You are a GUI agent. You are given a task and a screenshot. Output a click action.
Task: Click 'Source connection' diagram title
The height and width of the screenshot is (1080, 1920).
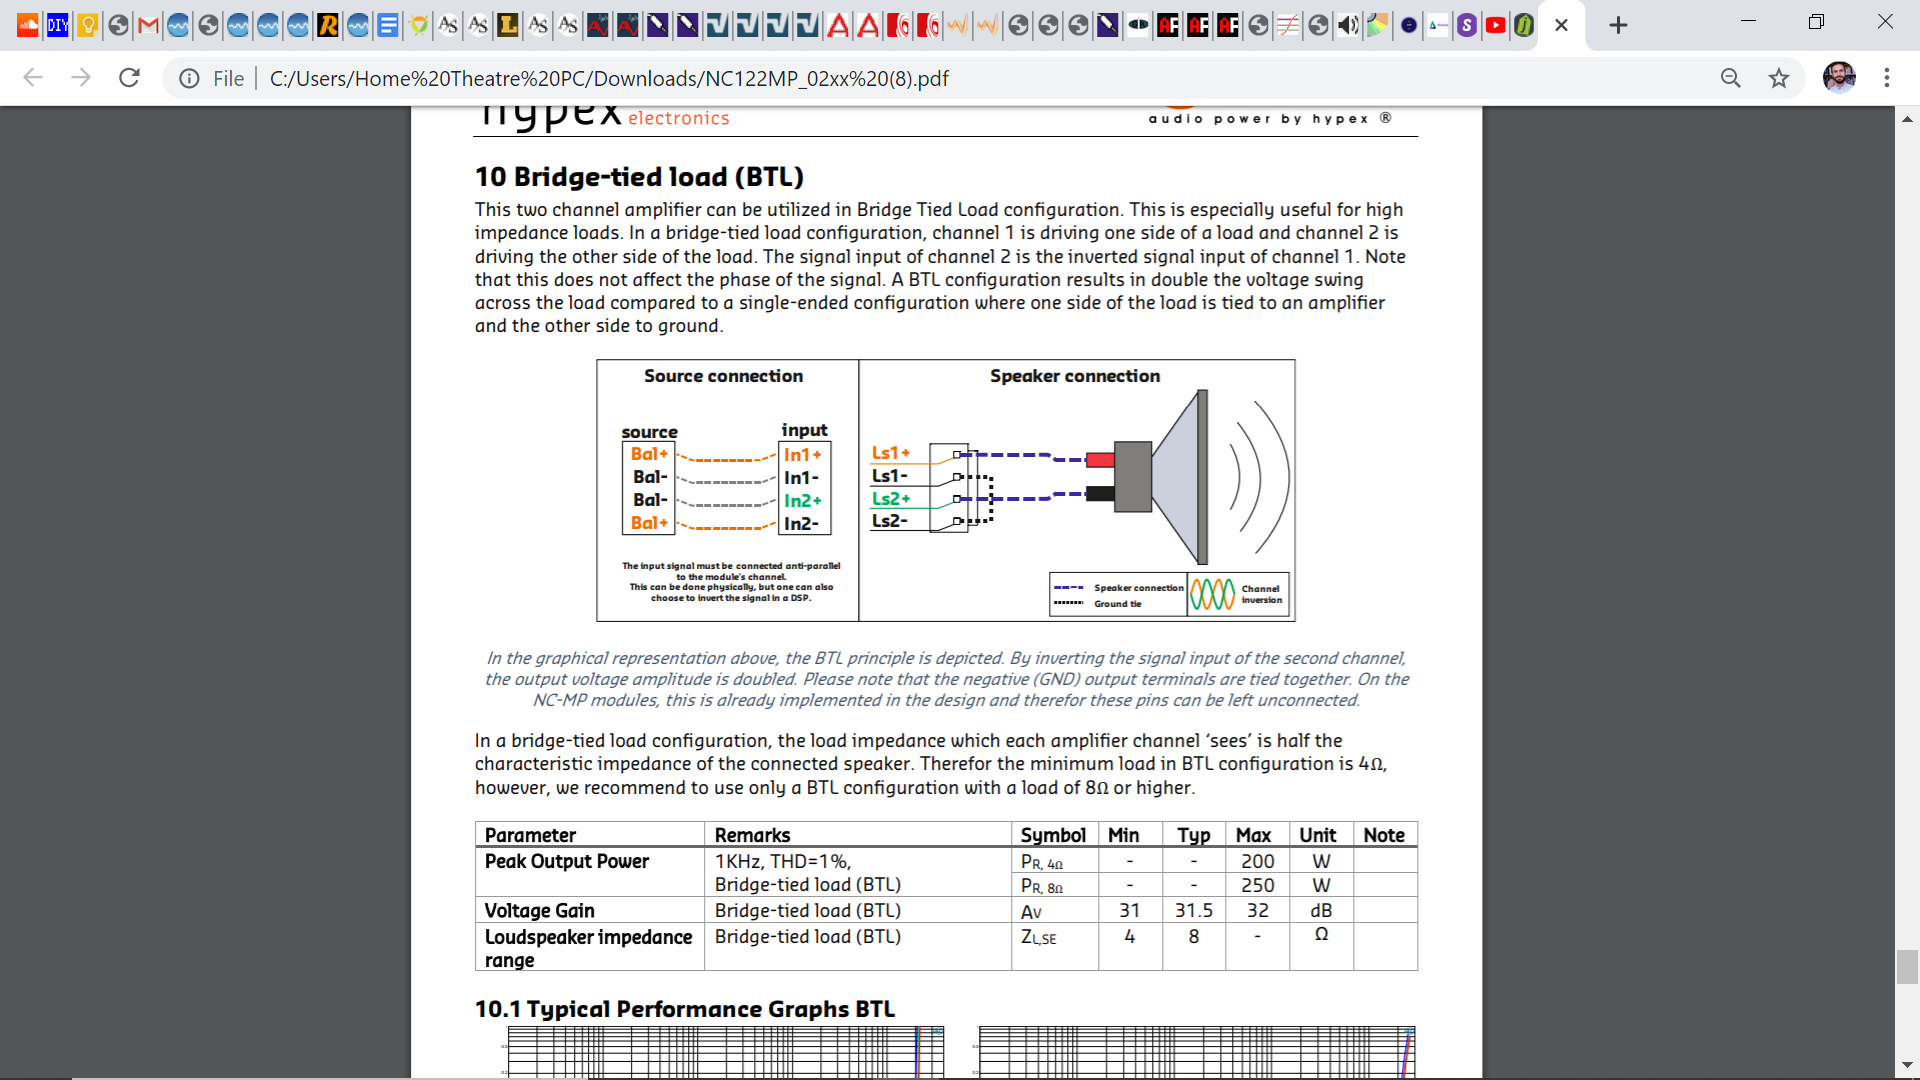pyautogui.click(x=723, y=376)
